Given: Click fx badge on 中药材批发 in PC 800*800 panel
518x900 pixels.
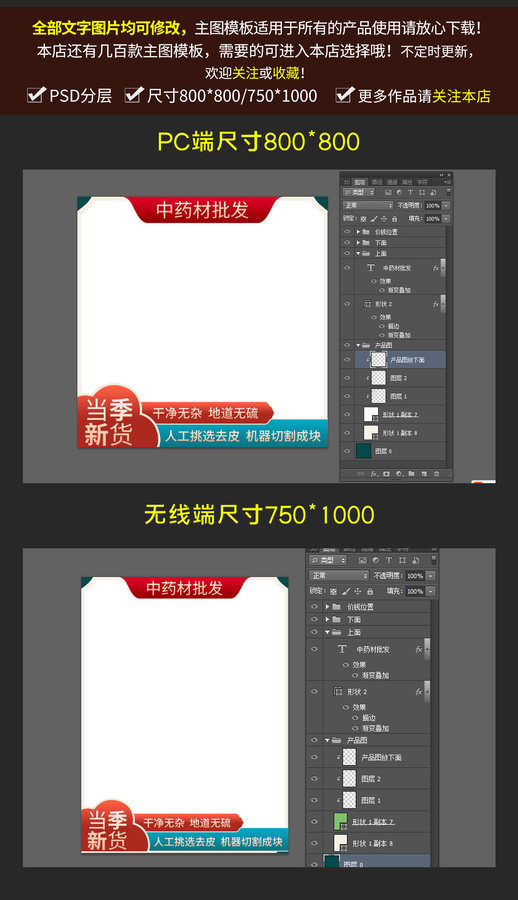Looking at the screenshot, I should [x=436, y=268].
